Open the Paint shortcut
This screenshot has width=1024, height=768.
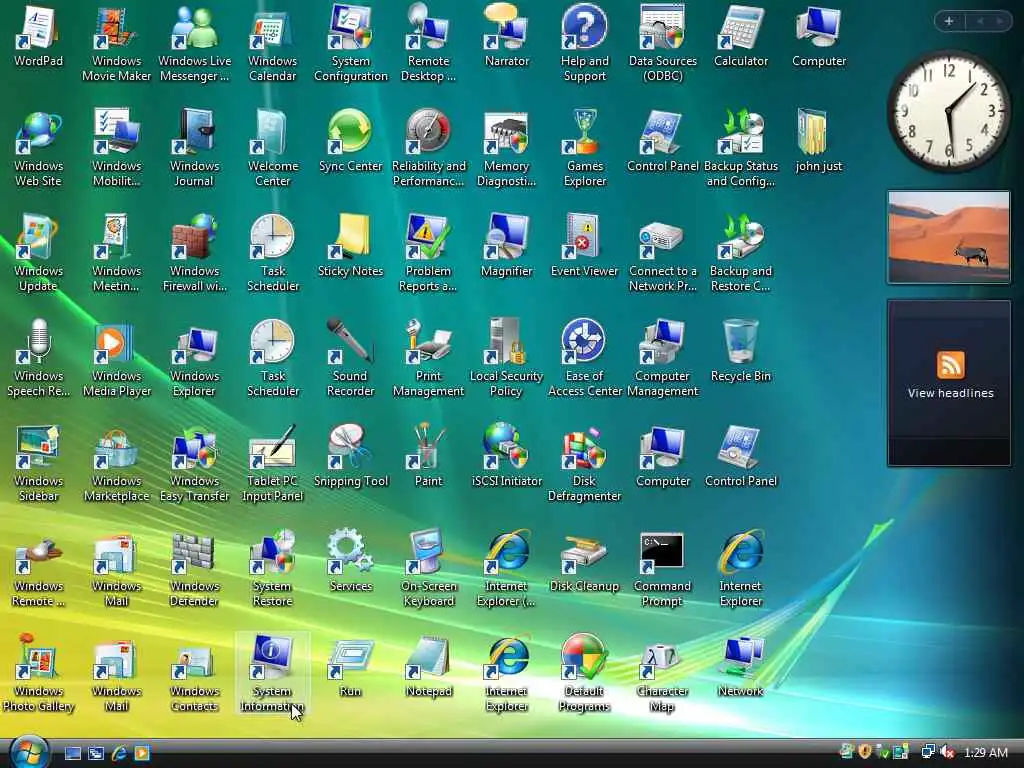428,456
